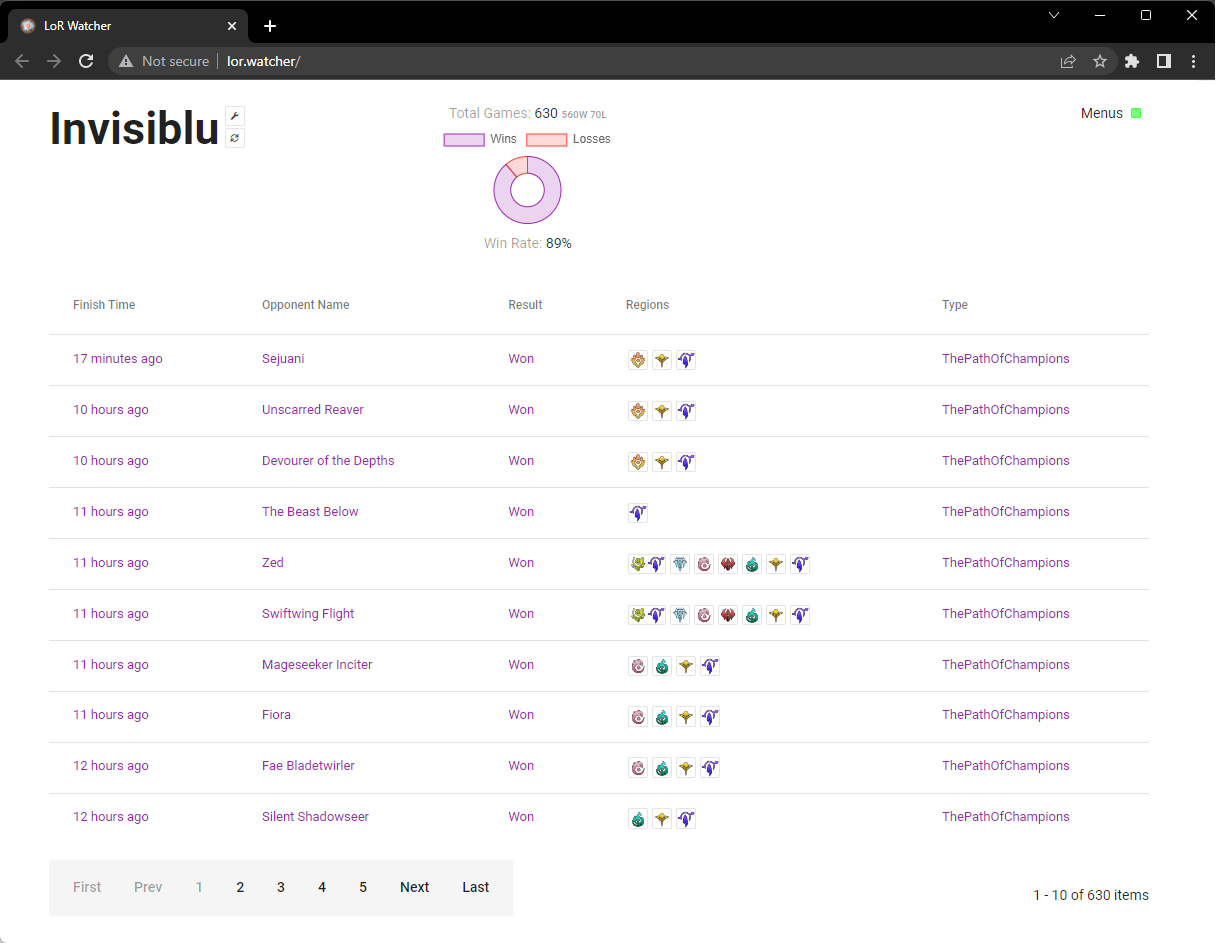Click the yellow-green region icon in Zed row
1216x943 pixels.
pos(637,564)
